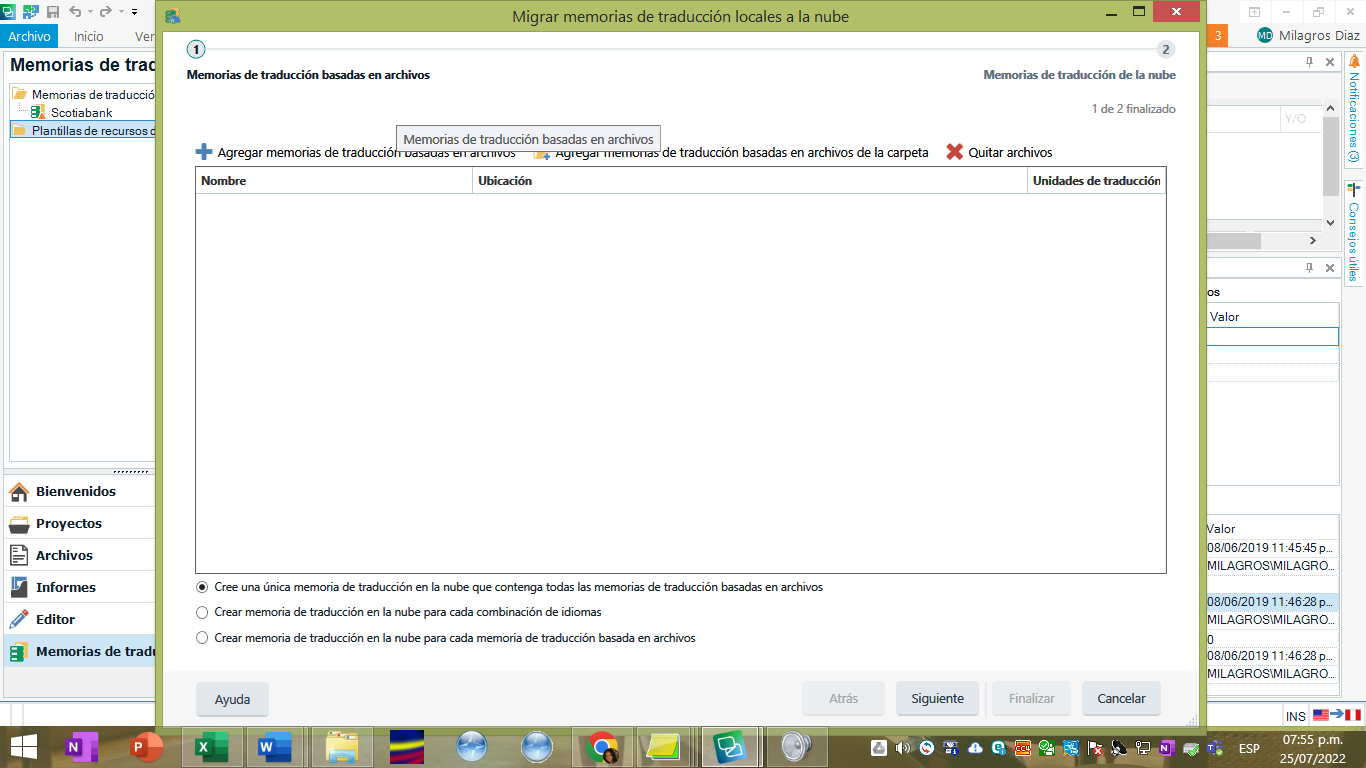
Task: Select memoria por cada memoria basada en archivos
Action: pos(202,637)
